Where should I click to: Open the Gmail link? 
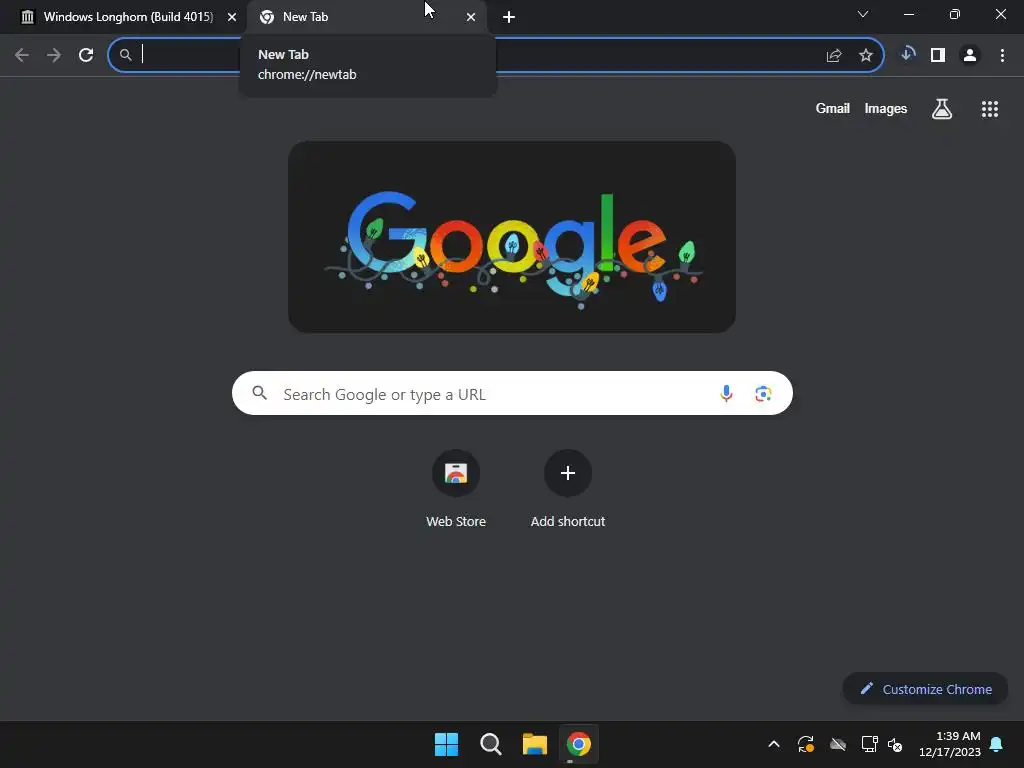click(x=833, y=108)
